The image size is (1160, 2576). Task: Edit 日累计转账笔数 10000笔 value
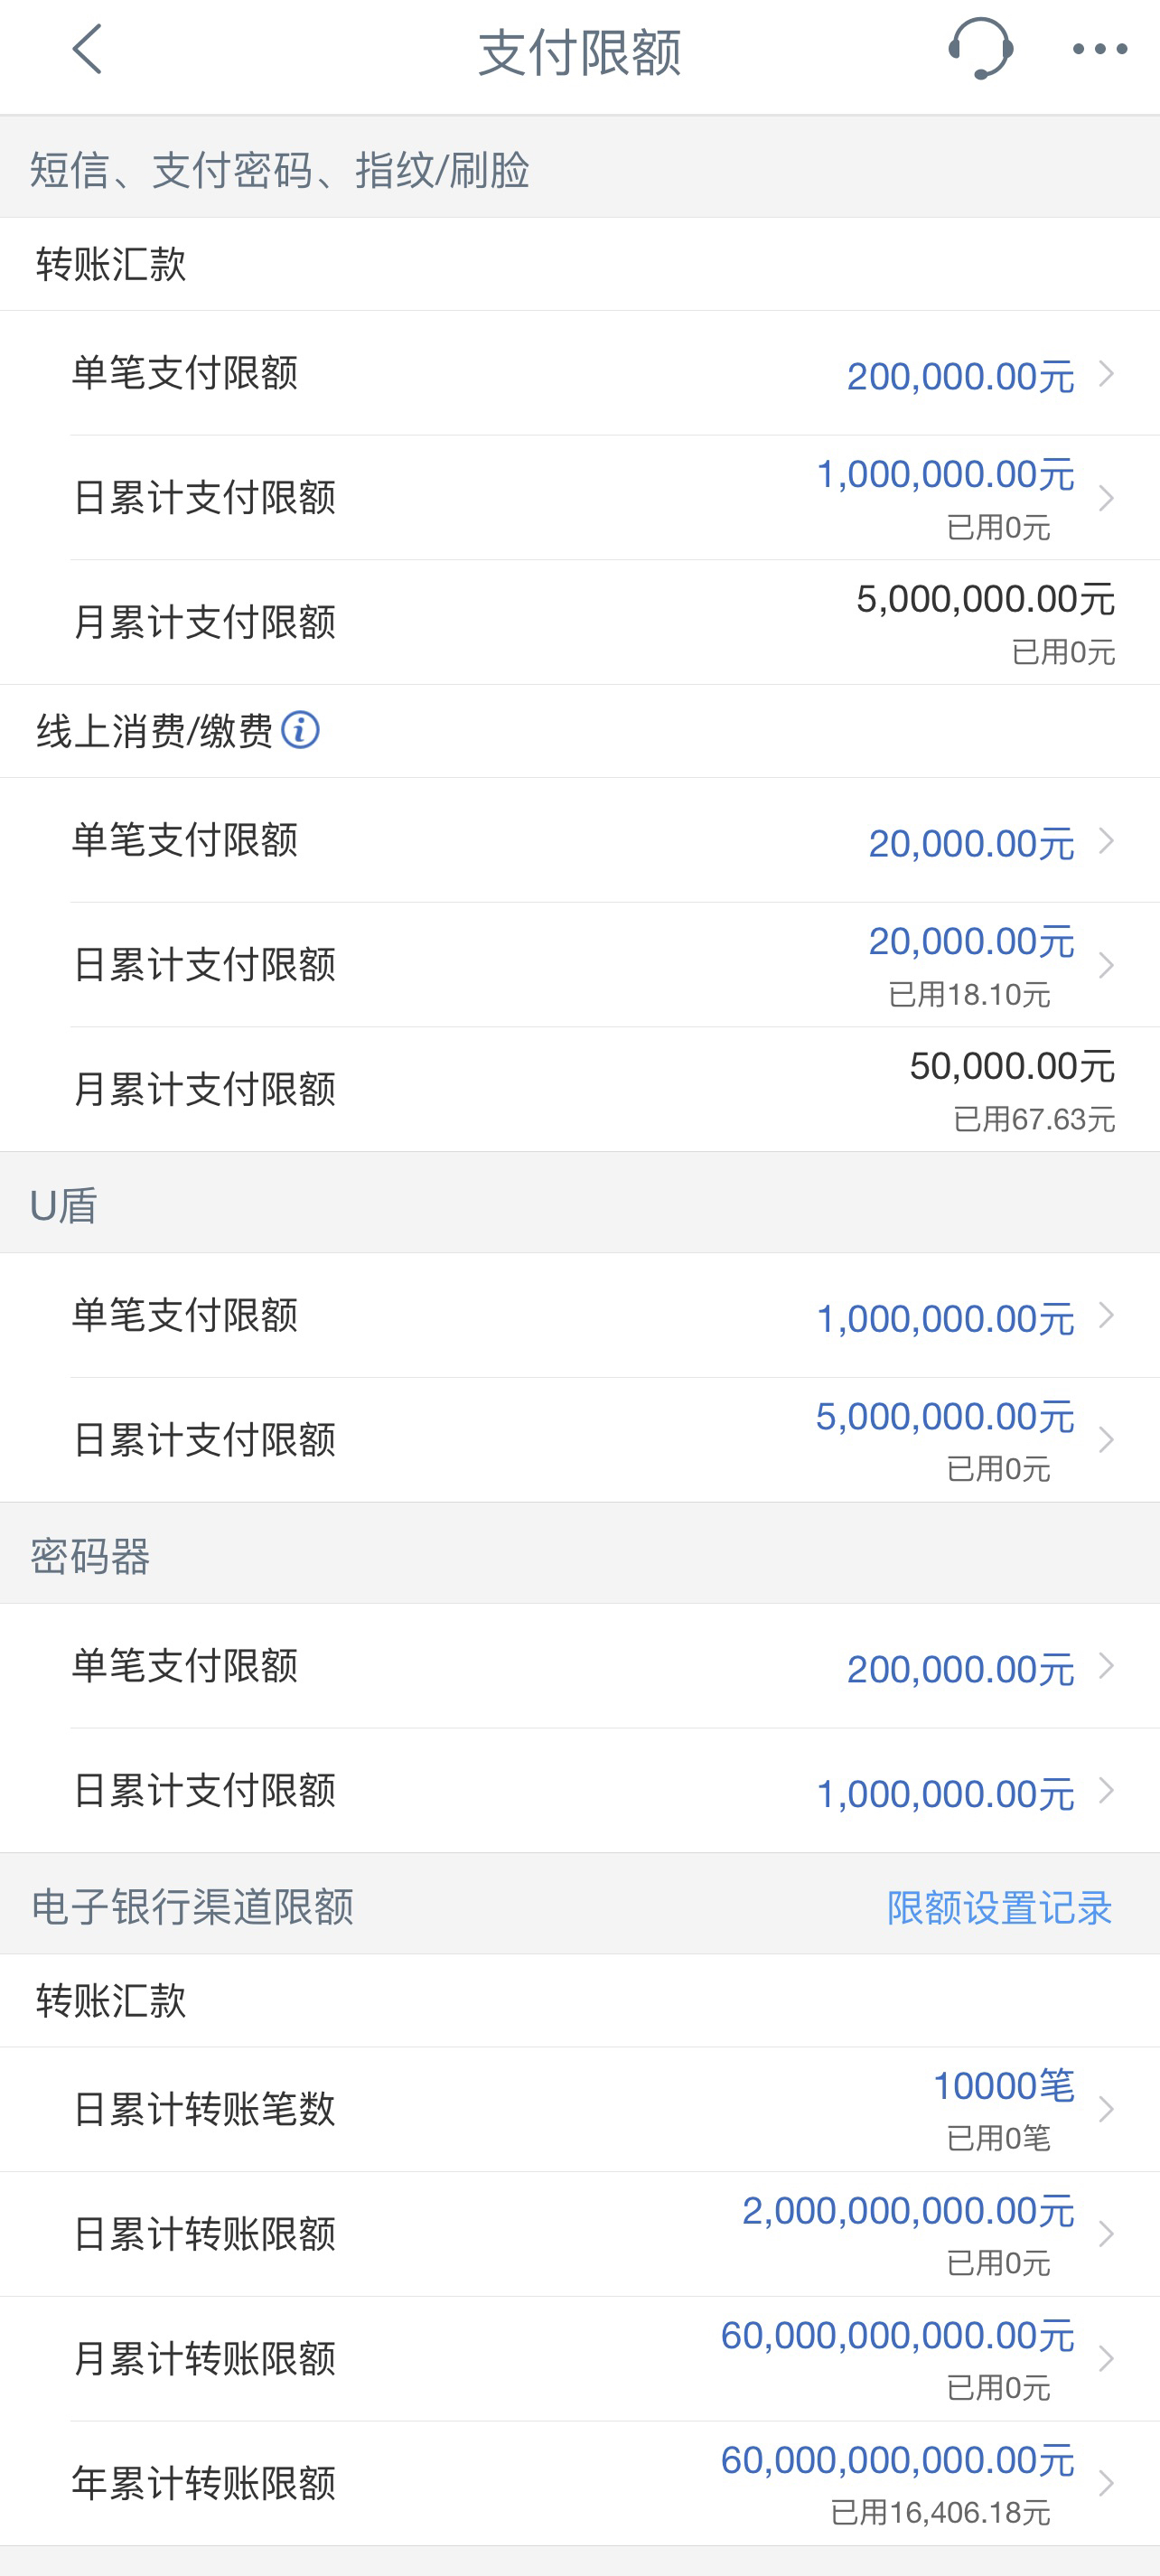point(1004,2086)
